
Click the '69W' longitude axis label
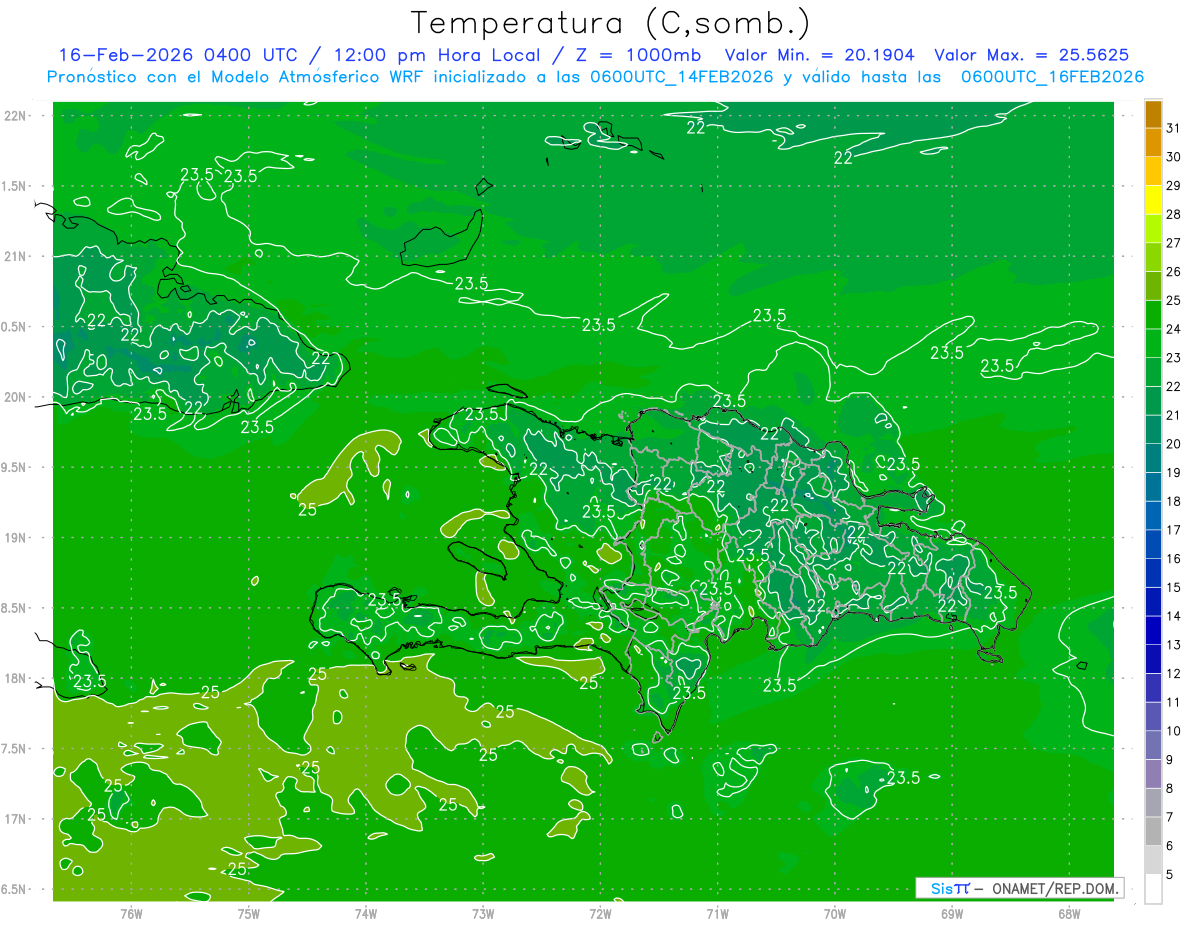(x=952, y=914)
